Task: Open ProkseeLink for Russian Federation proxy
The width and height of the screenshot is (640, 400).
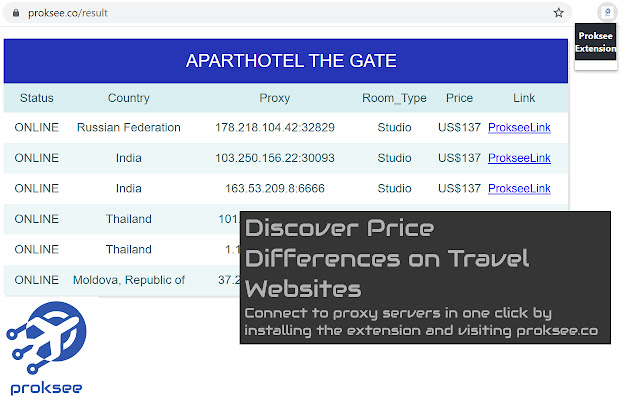Action: pos(519,127)
